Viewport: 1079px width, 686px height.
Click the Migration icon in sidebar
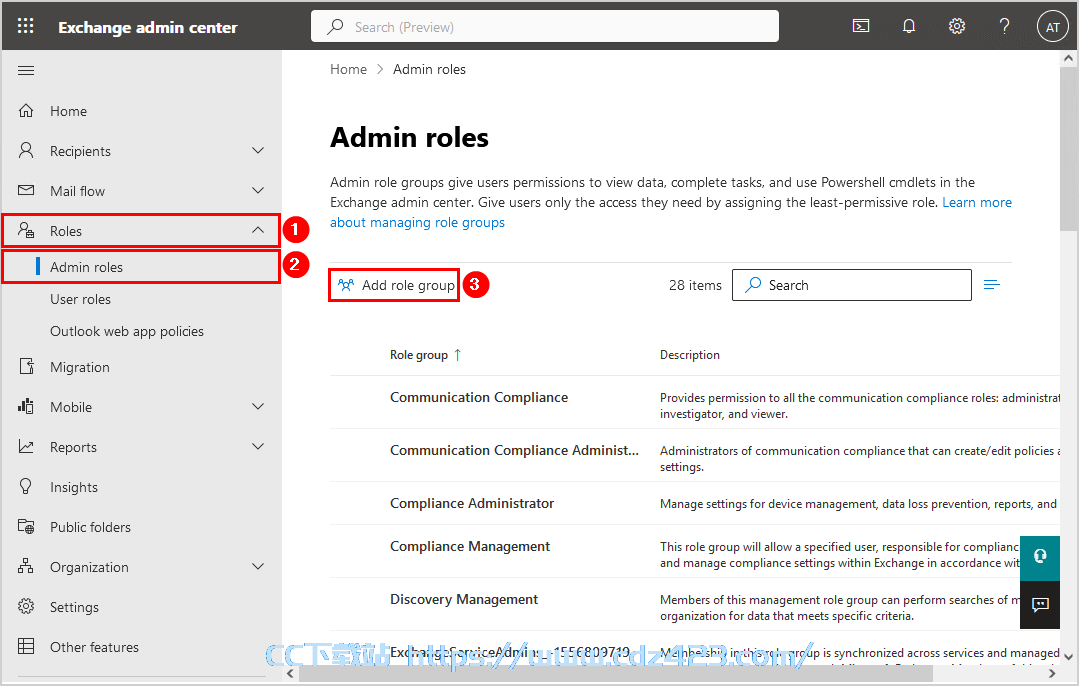(x=26, y=367)
